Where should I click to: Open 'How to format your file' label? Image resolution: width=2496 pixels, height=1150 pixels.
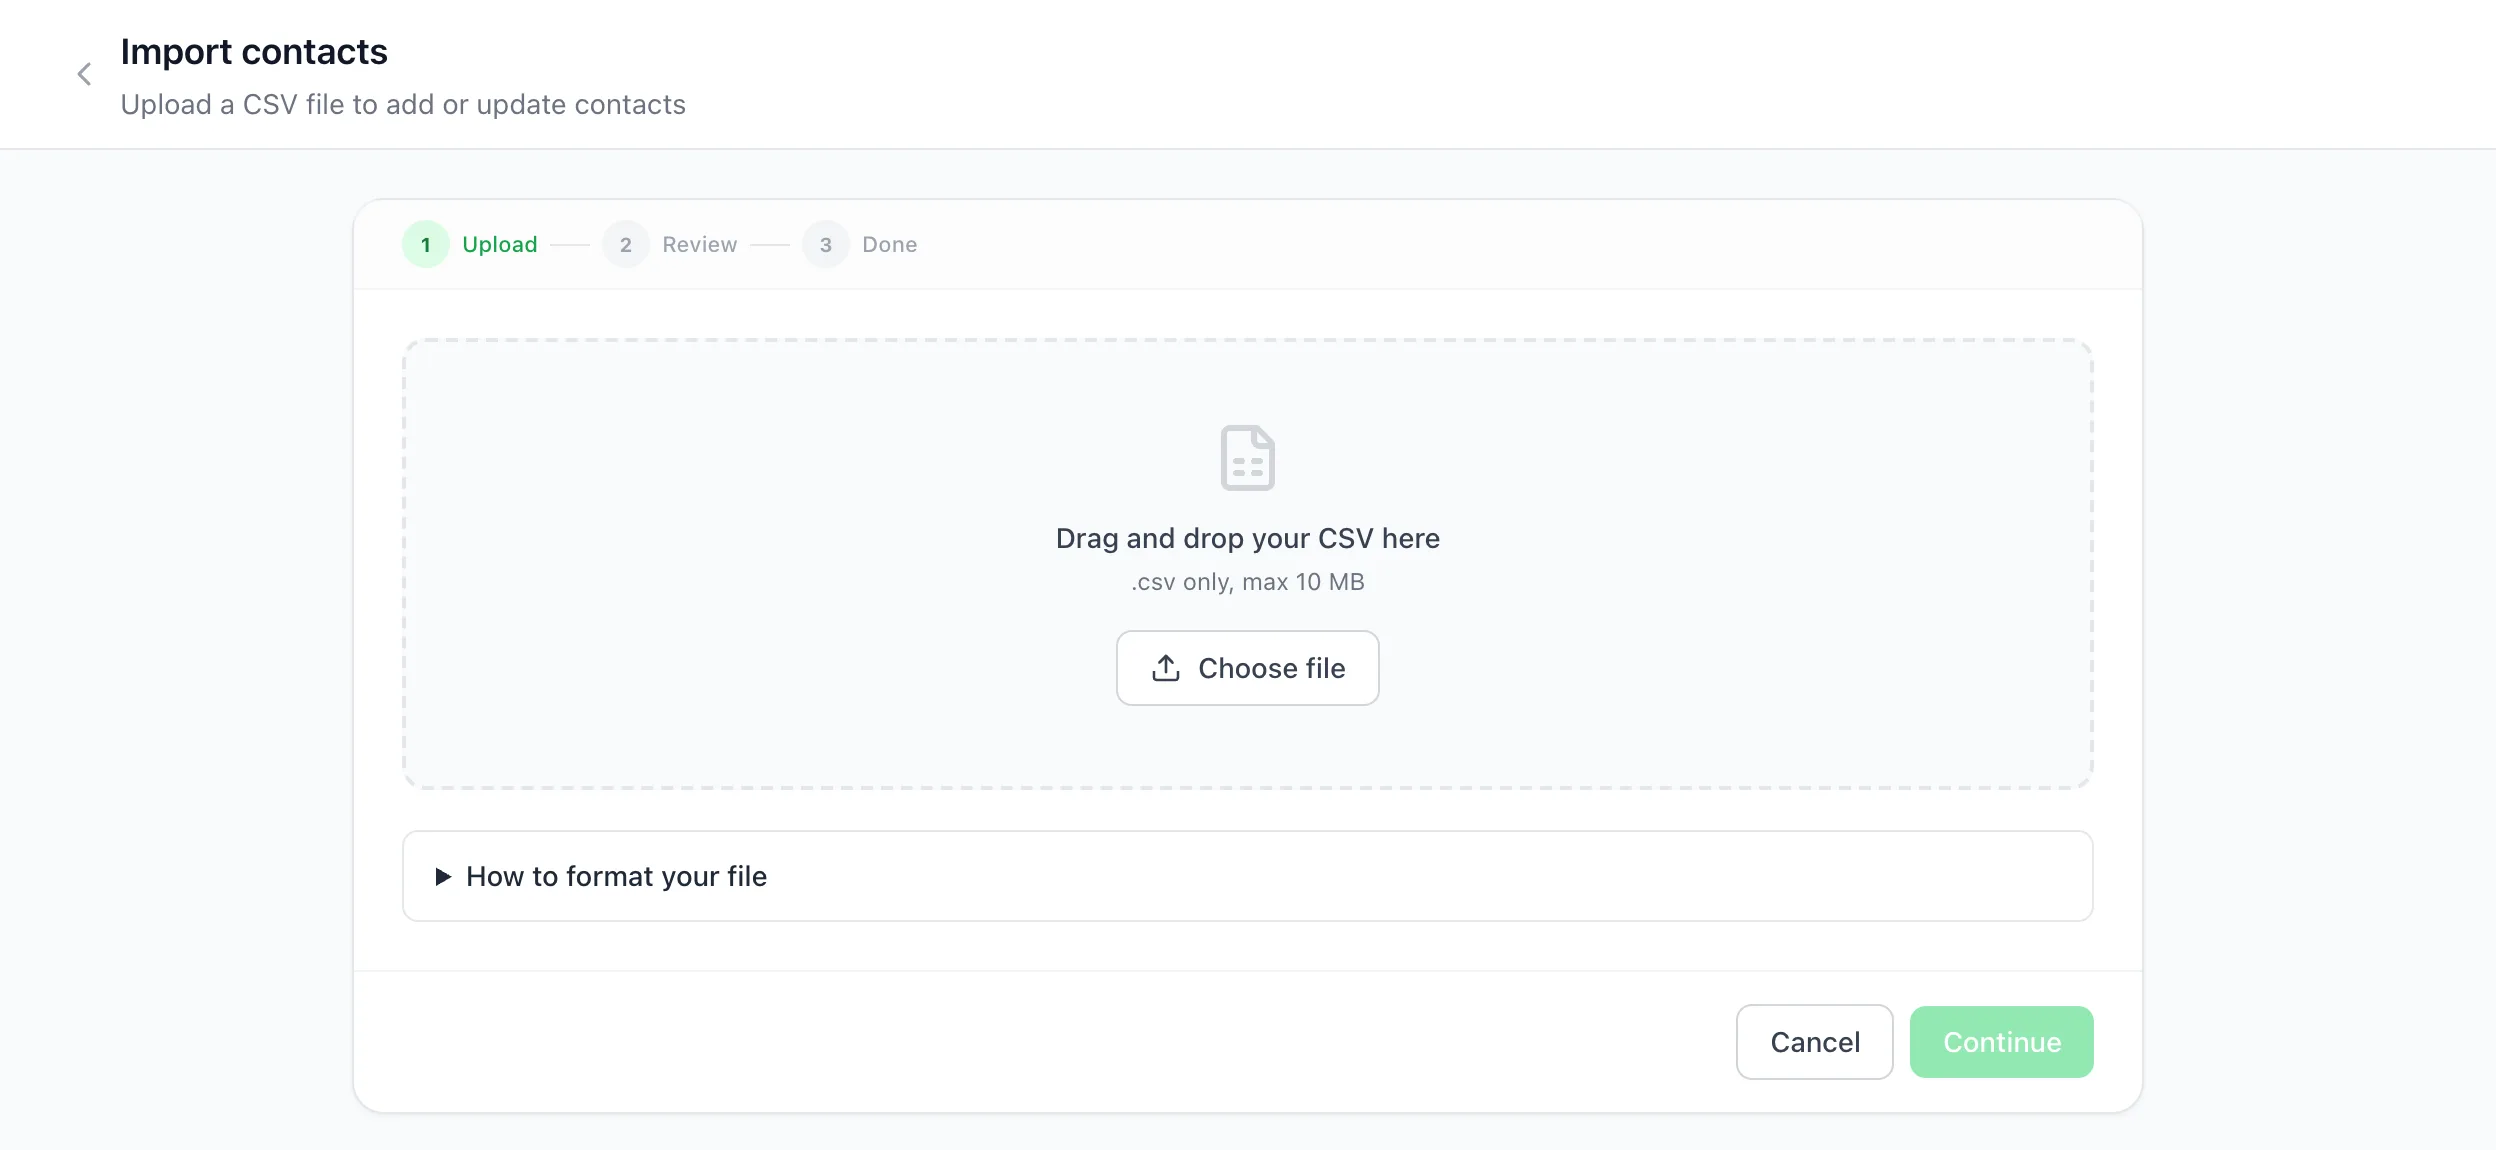[x=617, y=877]
